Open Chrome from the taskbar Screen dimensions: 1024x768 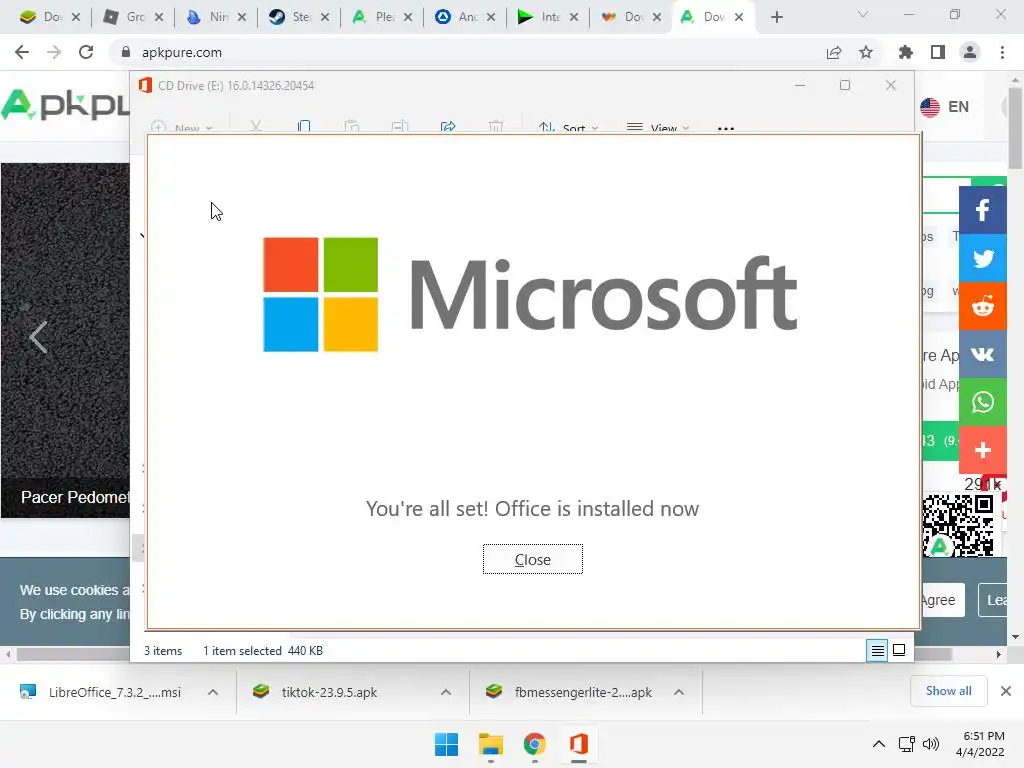point(534,744)
